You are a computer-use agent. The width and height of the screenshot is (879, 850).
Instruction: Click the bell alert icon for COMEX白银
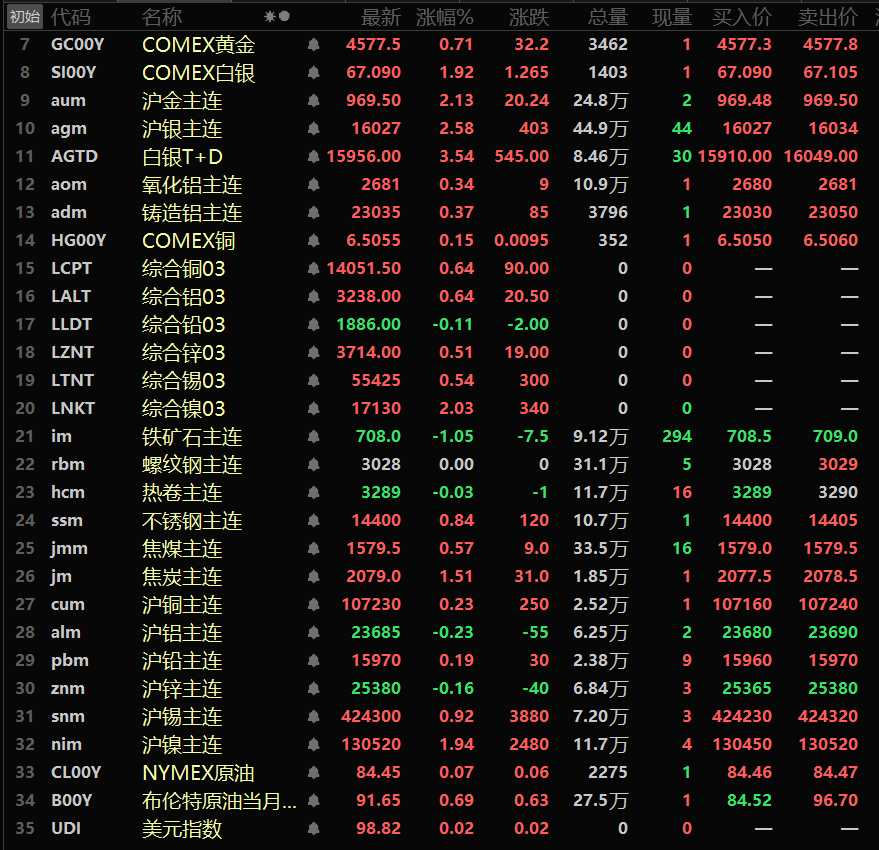(x=313, y=72)
